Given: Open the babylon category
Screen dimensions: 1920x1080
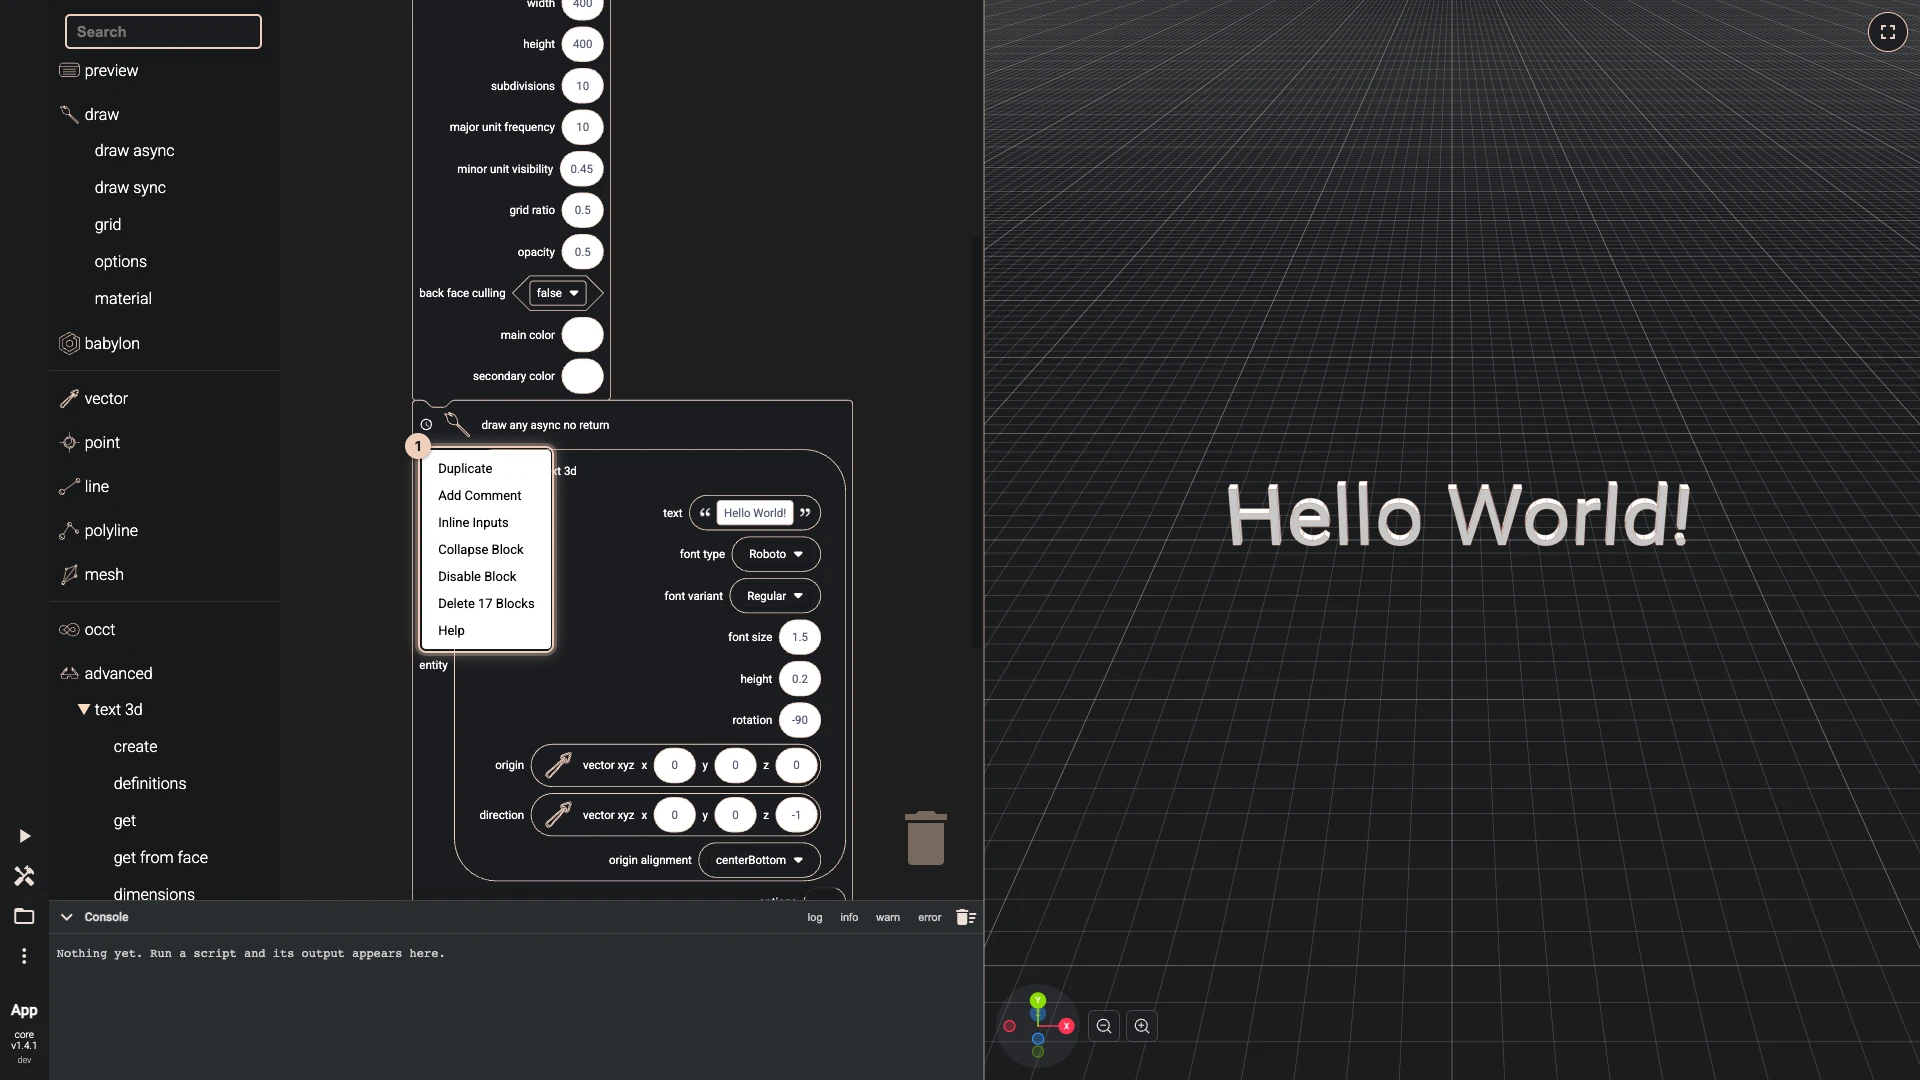Looking at the screenshot, I should coord(99,343).
